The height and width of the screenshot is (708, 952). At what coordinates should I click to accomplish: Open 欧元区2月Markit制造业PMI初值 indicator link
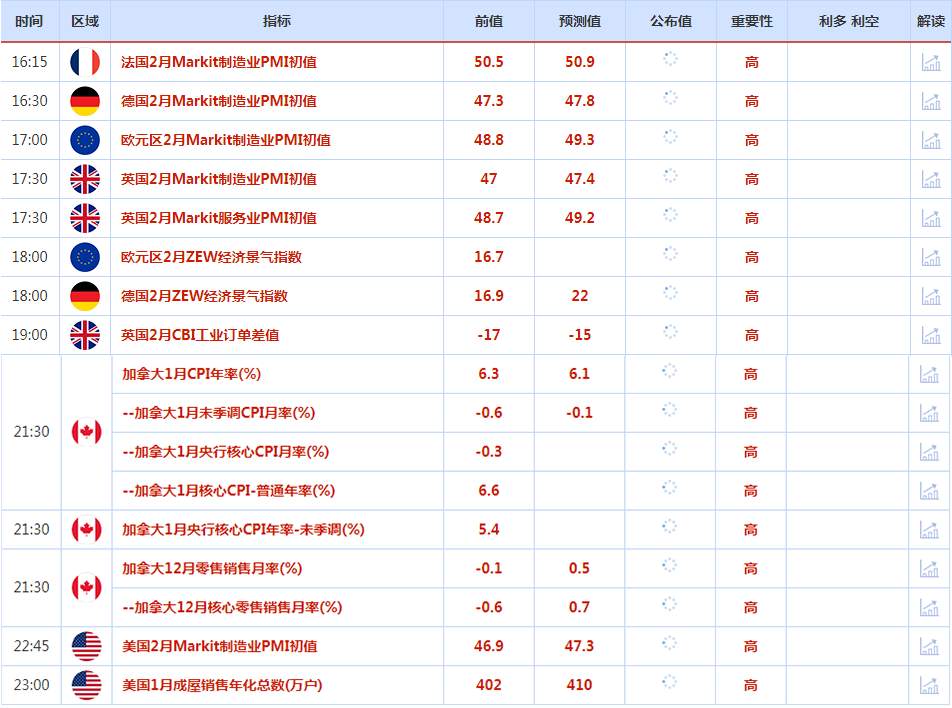[226, 140]
